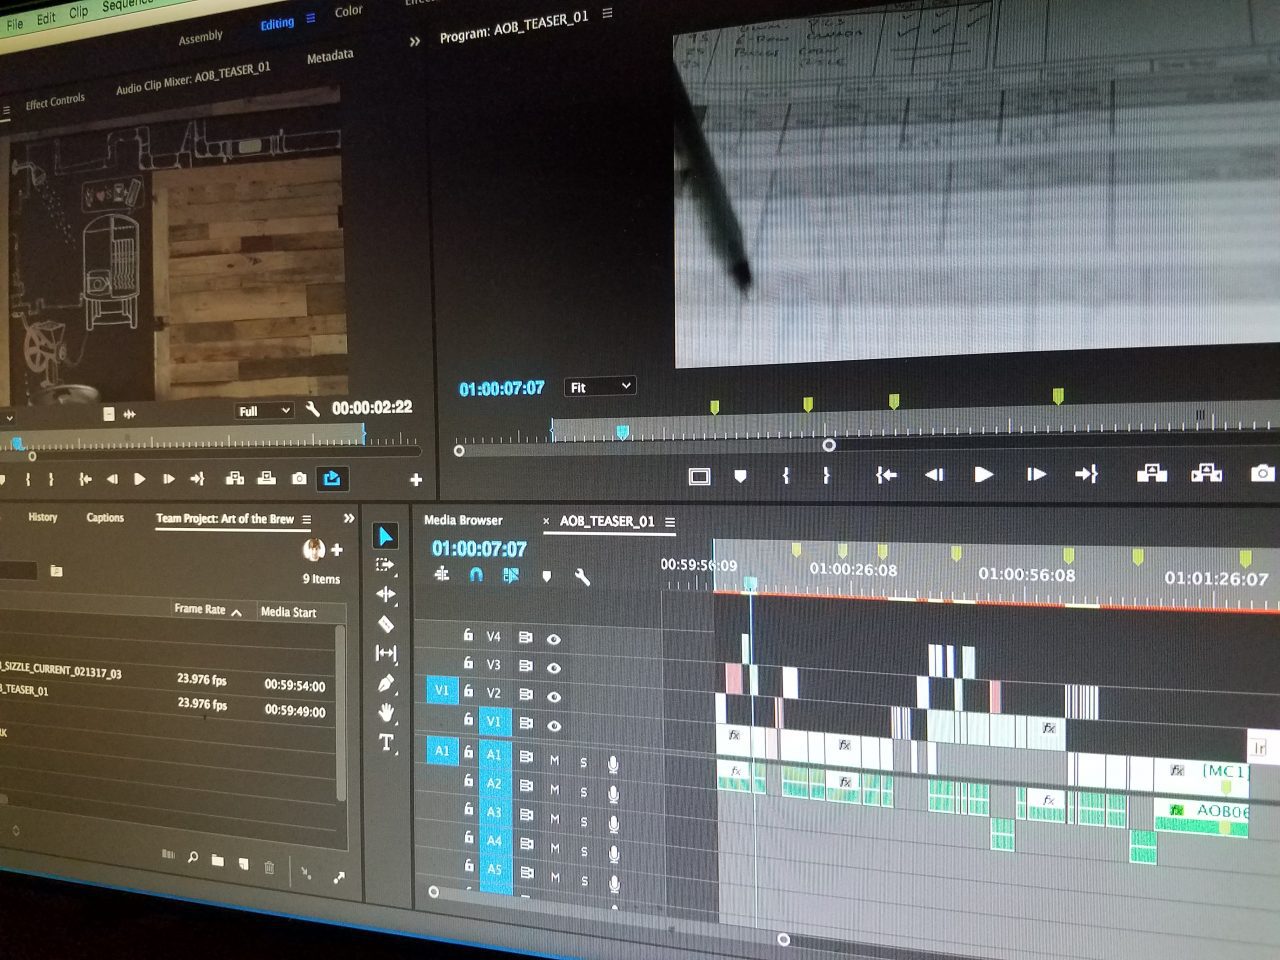Select the Selection tool arrow
This screenshot has width=1280, height=960.
pos(385,536)
